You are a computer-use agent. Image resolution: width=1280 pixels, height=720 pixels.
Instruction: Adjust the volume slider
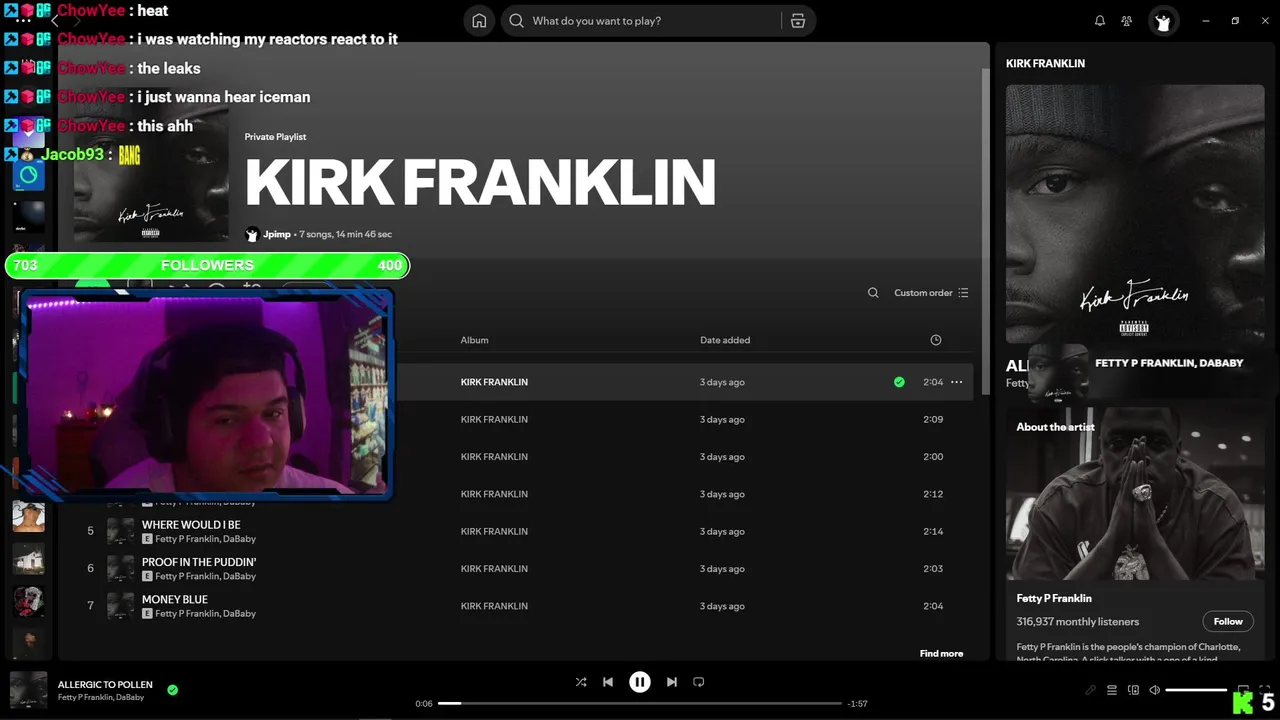[1196, 690]
